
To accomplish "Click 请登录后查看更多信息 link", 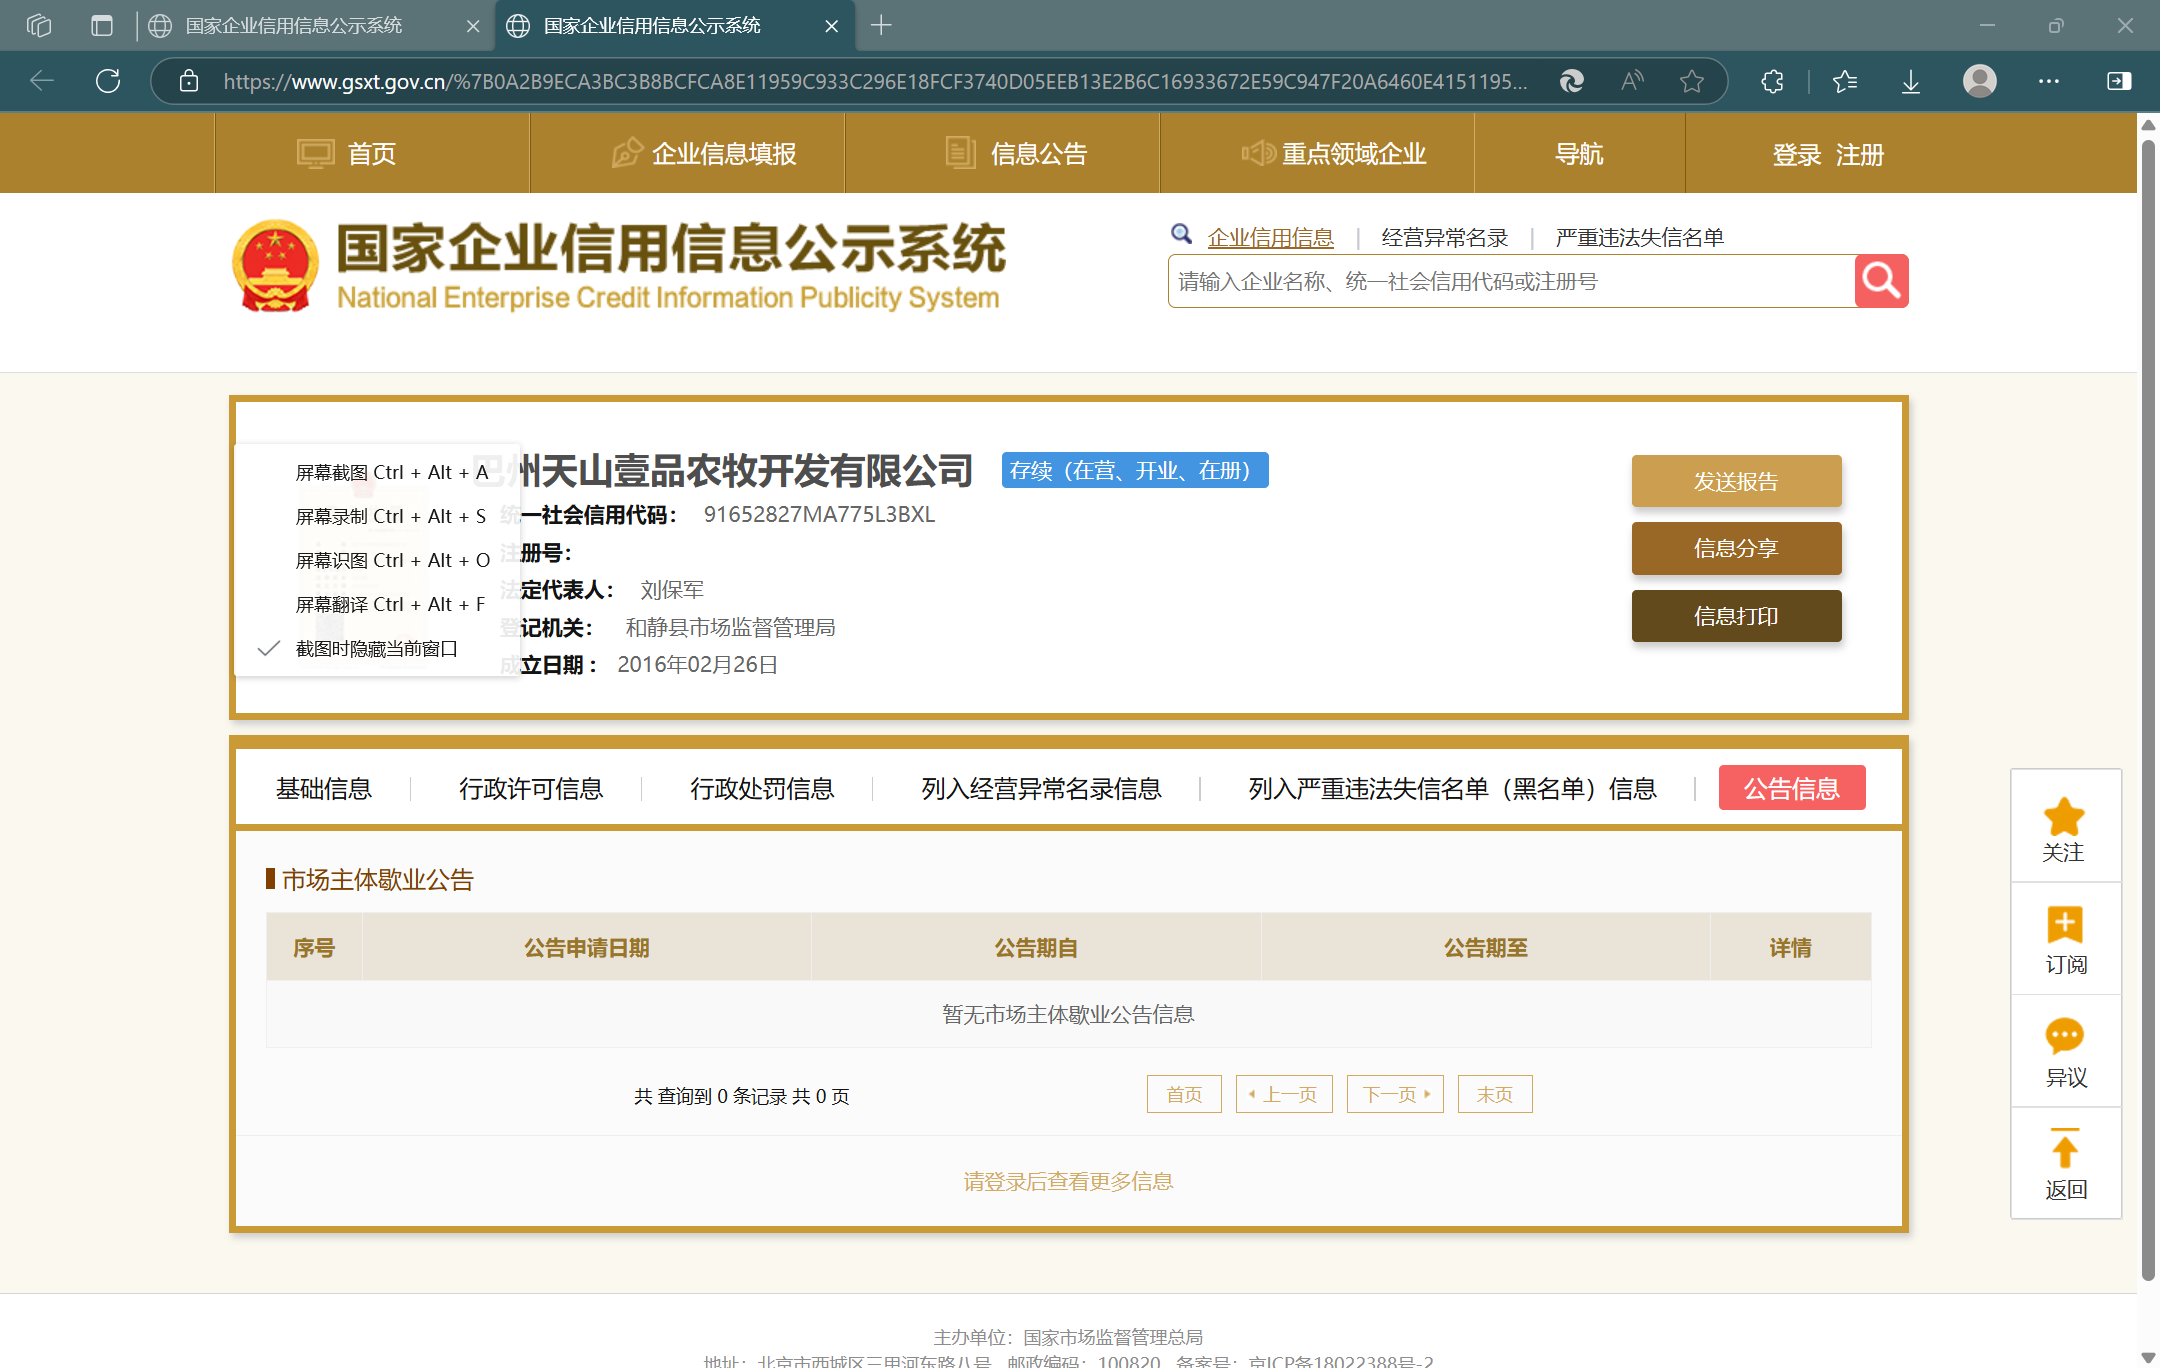I will tap(1068, 1181).
